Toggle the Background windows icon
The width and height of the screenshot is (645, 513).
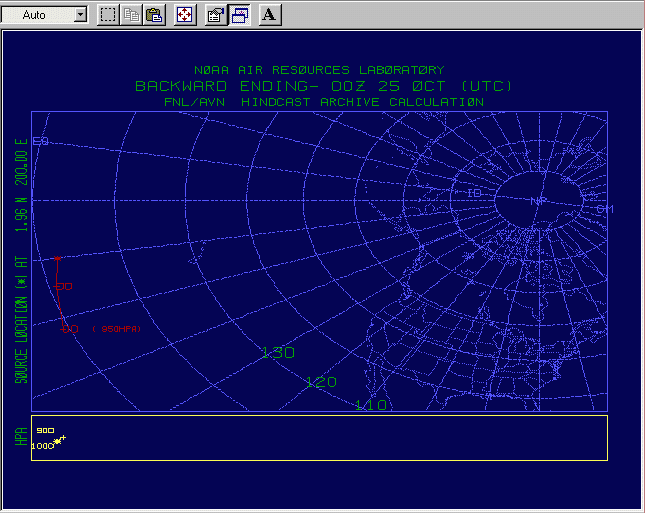(x=240, y=15)
